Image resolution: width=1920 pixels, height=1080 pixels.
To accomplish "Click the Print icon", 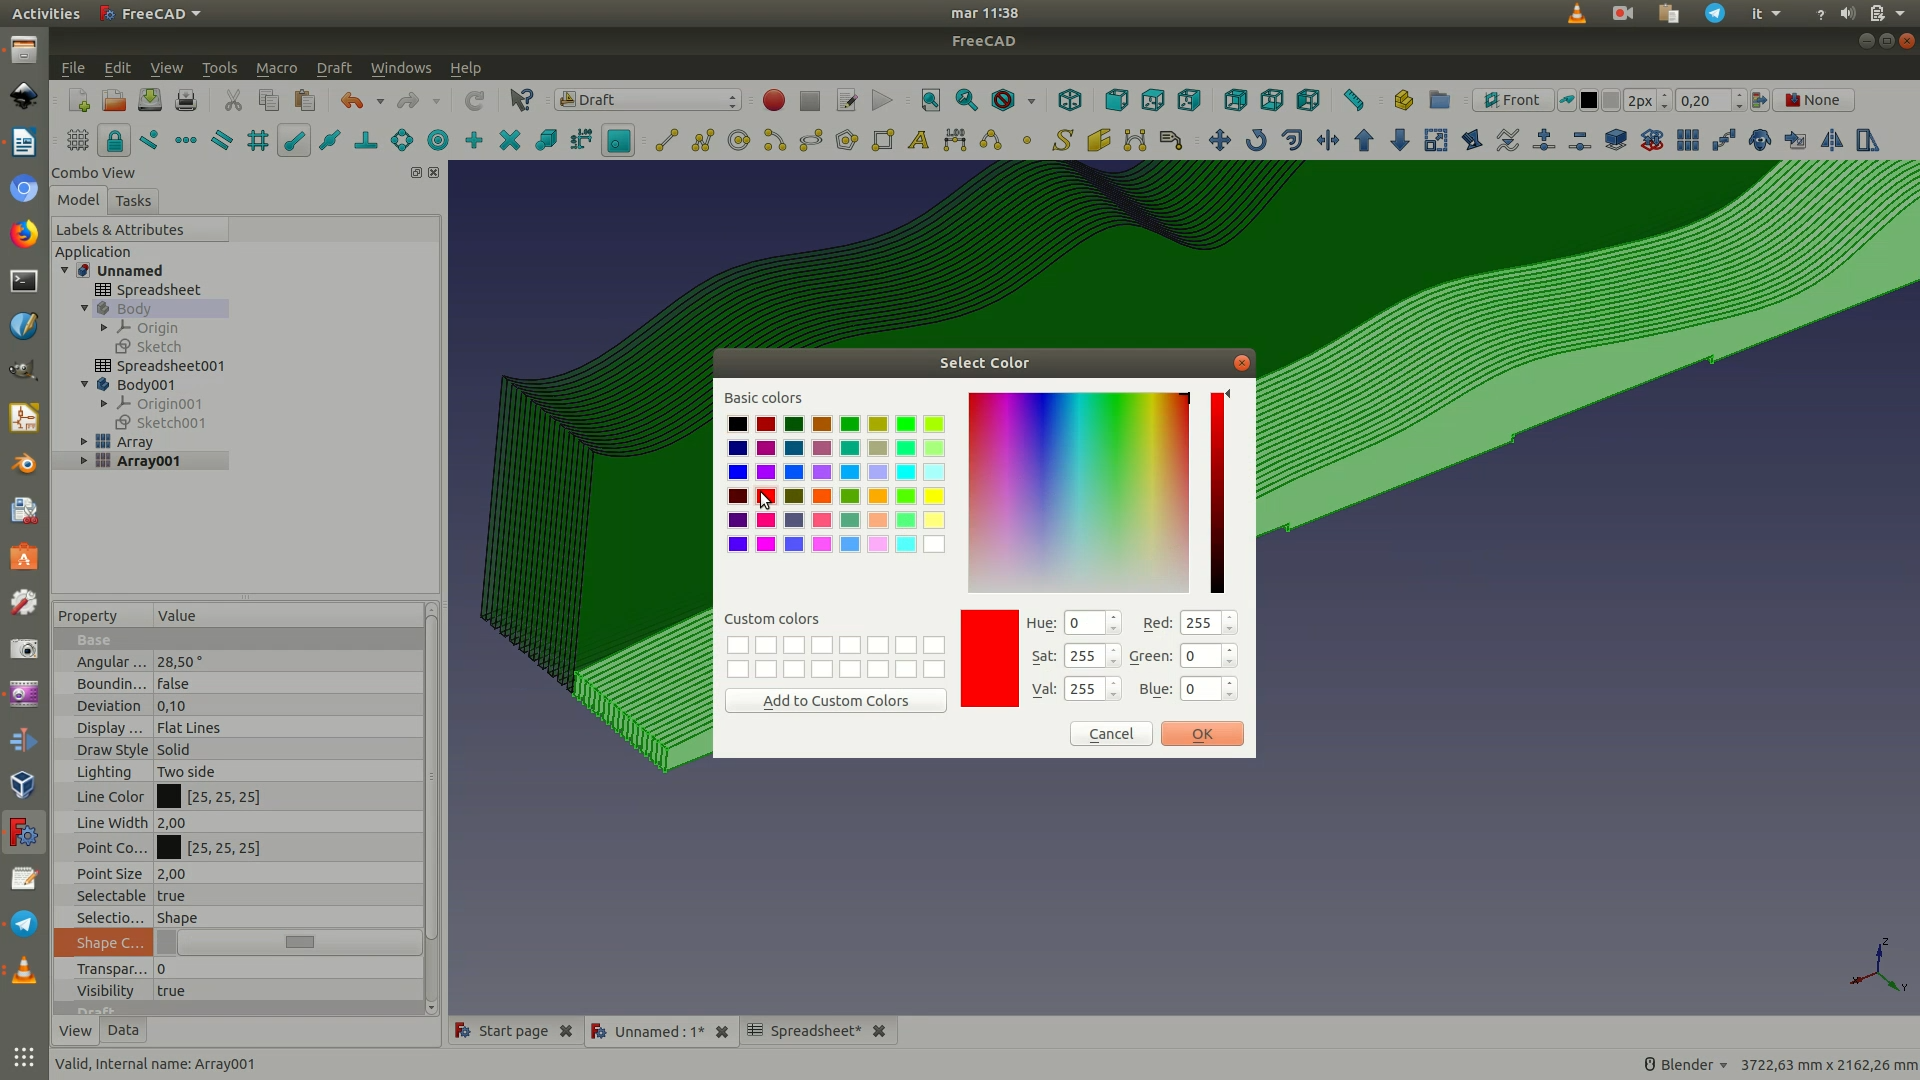I will pyautogui.click(x=186, y=100).
